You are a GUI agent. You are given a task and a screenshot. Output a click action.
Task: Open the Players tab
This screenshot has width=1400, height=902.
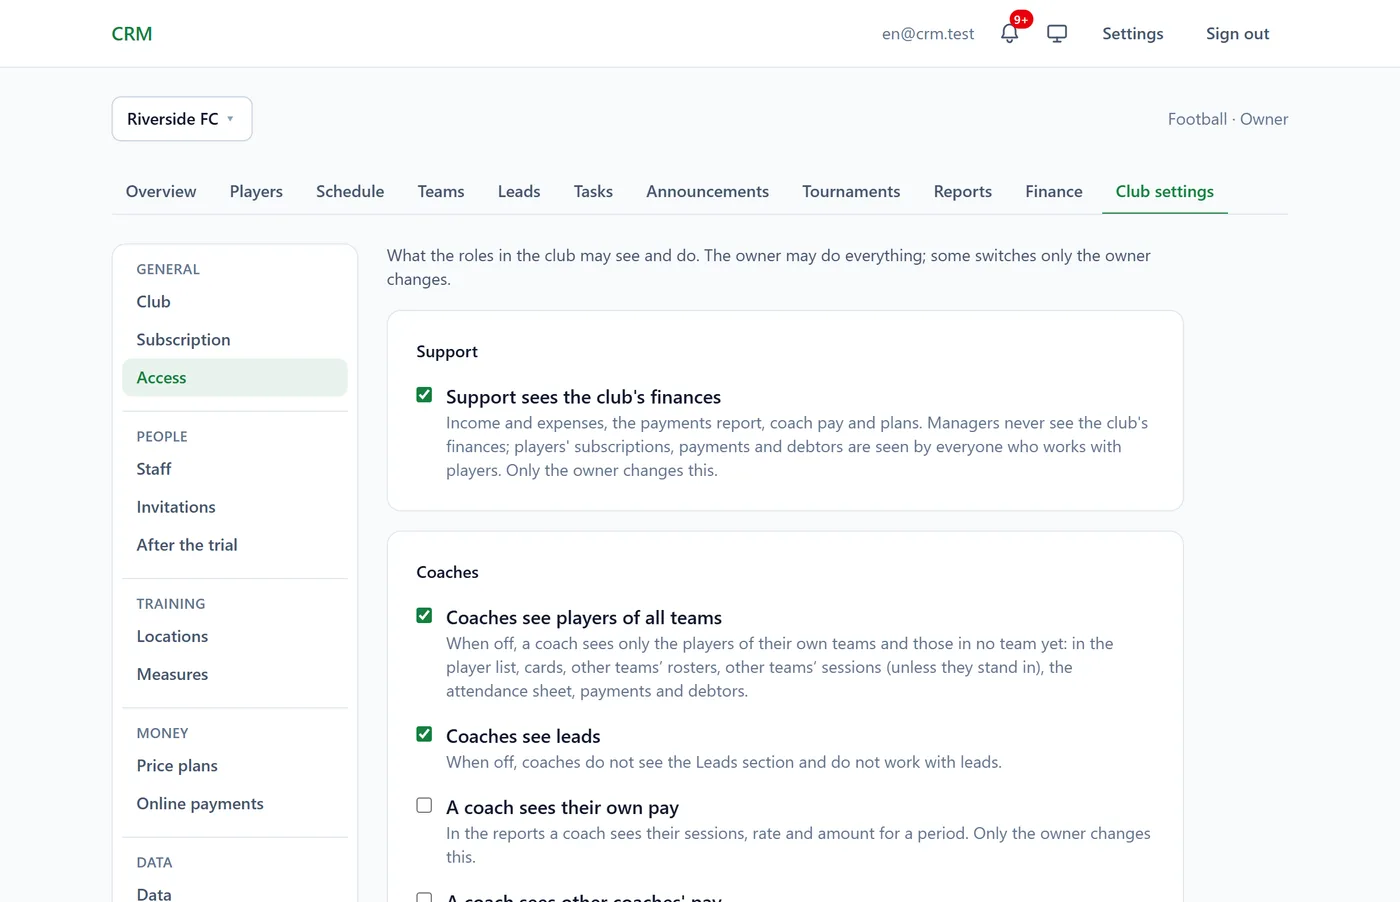[256, 191]
